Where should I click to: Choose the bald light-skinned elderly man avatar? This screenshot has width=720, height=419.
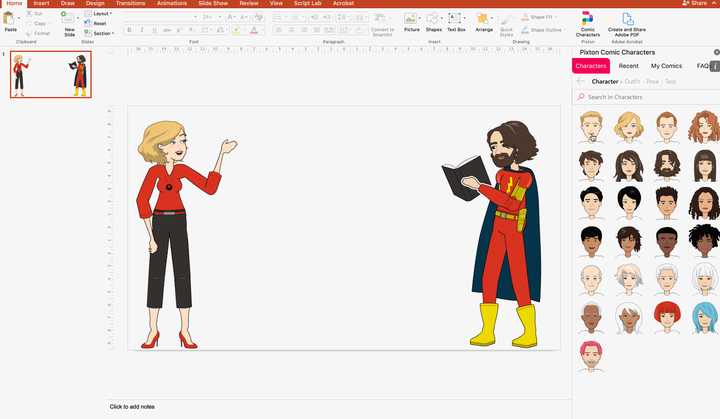click(591, 279)
